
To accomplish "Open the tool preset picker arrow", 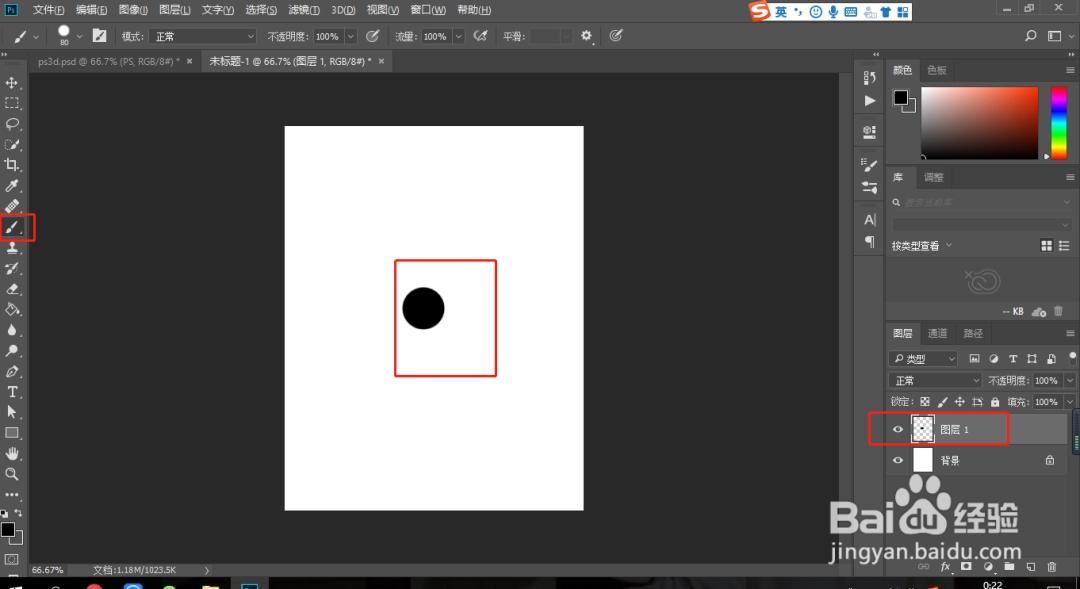I will pos(36,37).
